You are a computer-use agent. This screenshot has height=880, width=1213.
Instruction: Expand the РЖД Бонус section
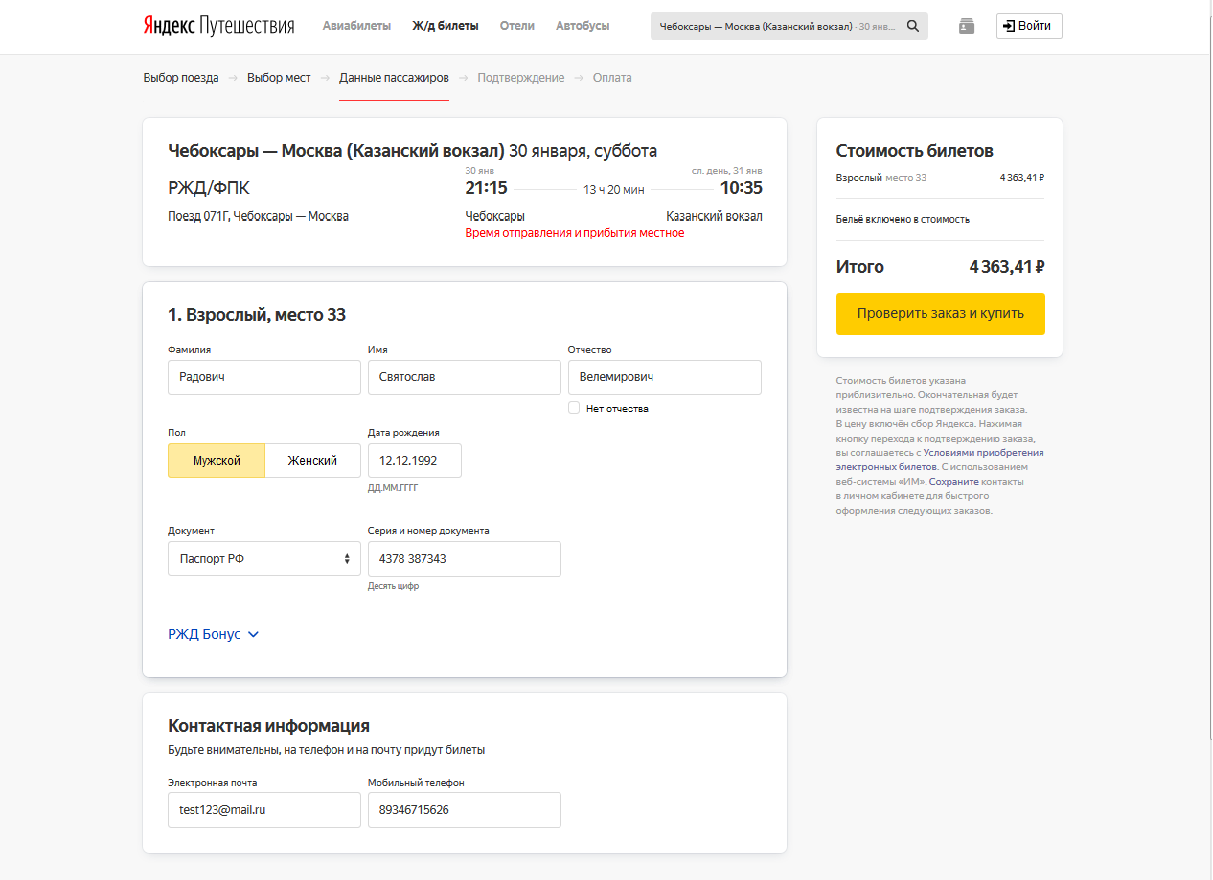click(x=214, y=634)
